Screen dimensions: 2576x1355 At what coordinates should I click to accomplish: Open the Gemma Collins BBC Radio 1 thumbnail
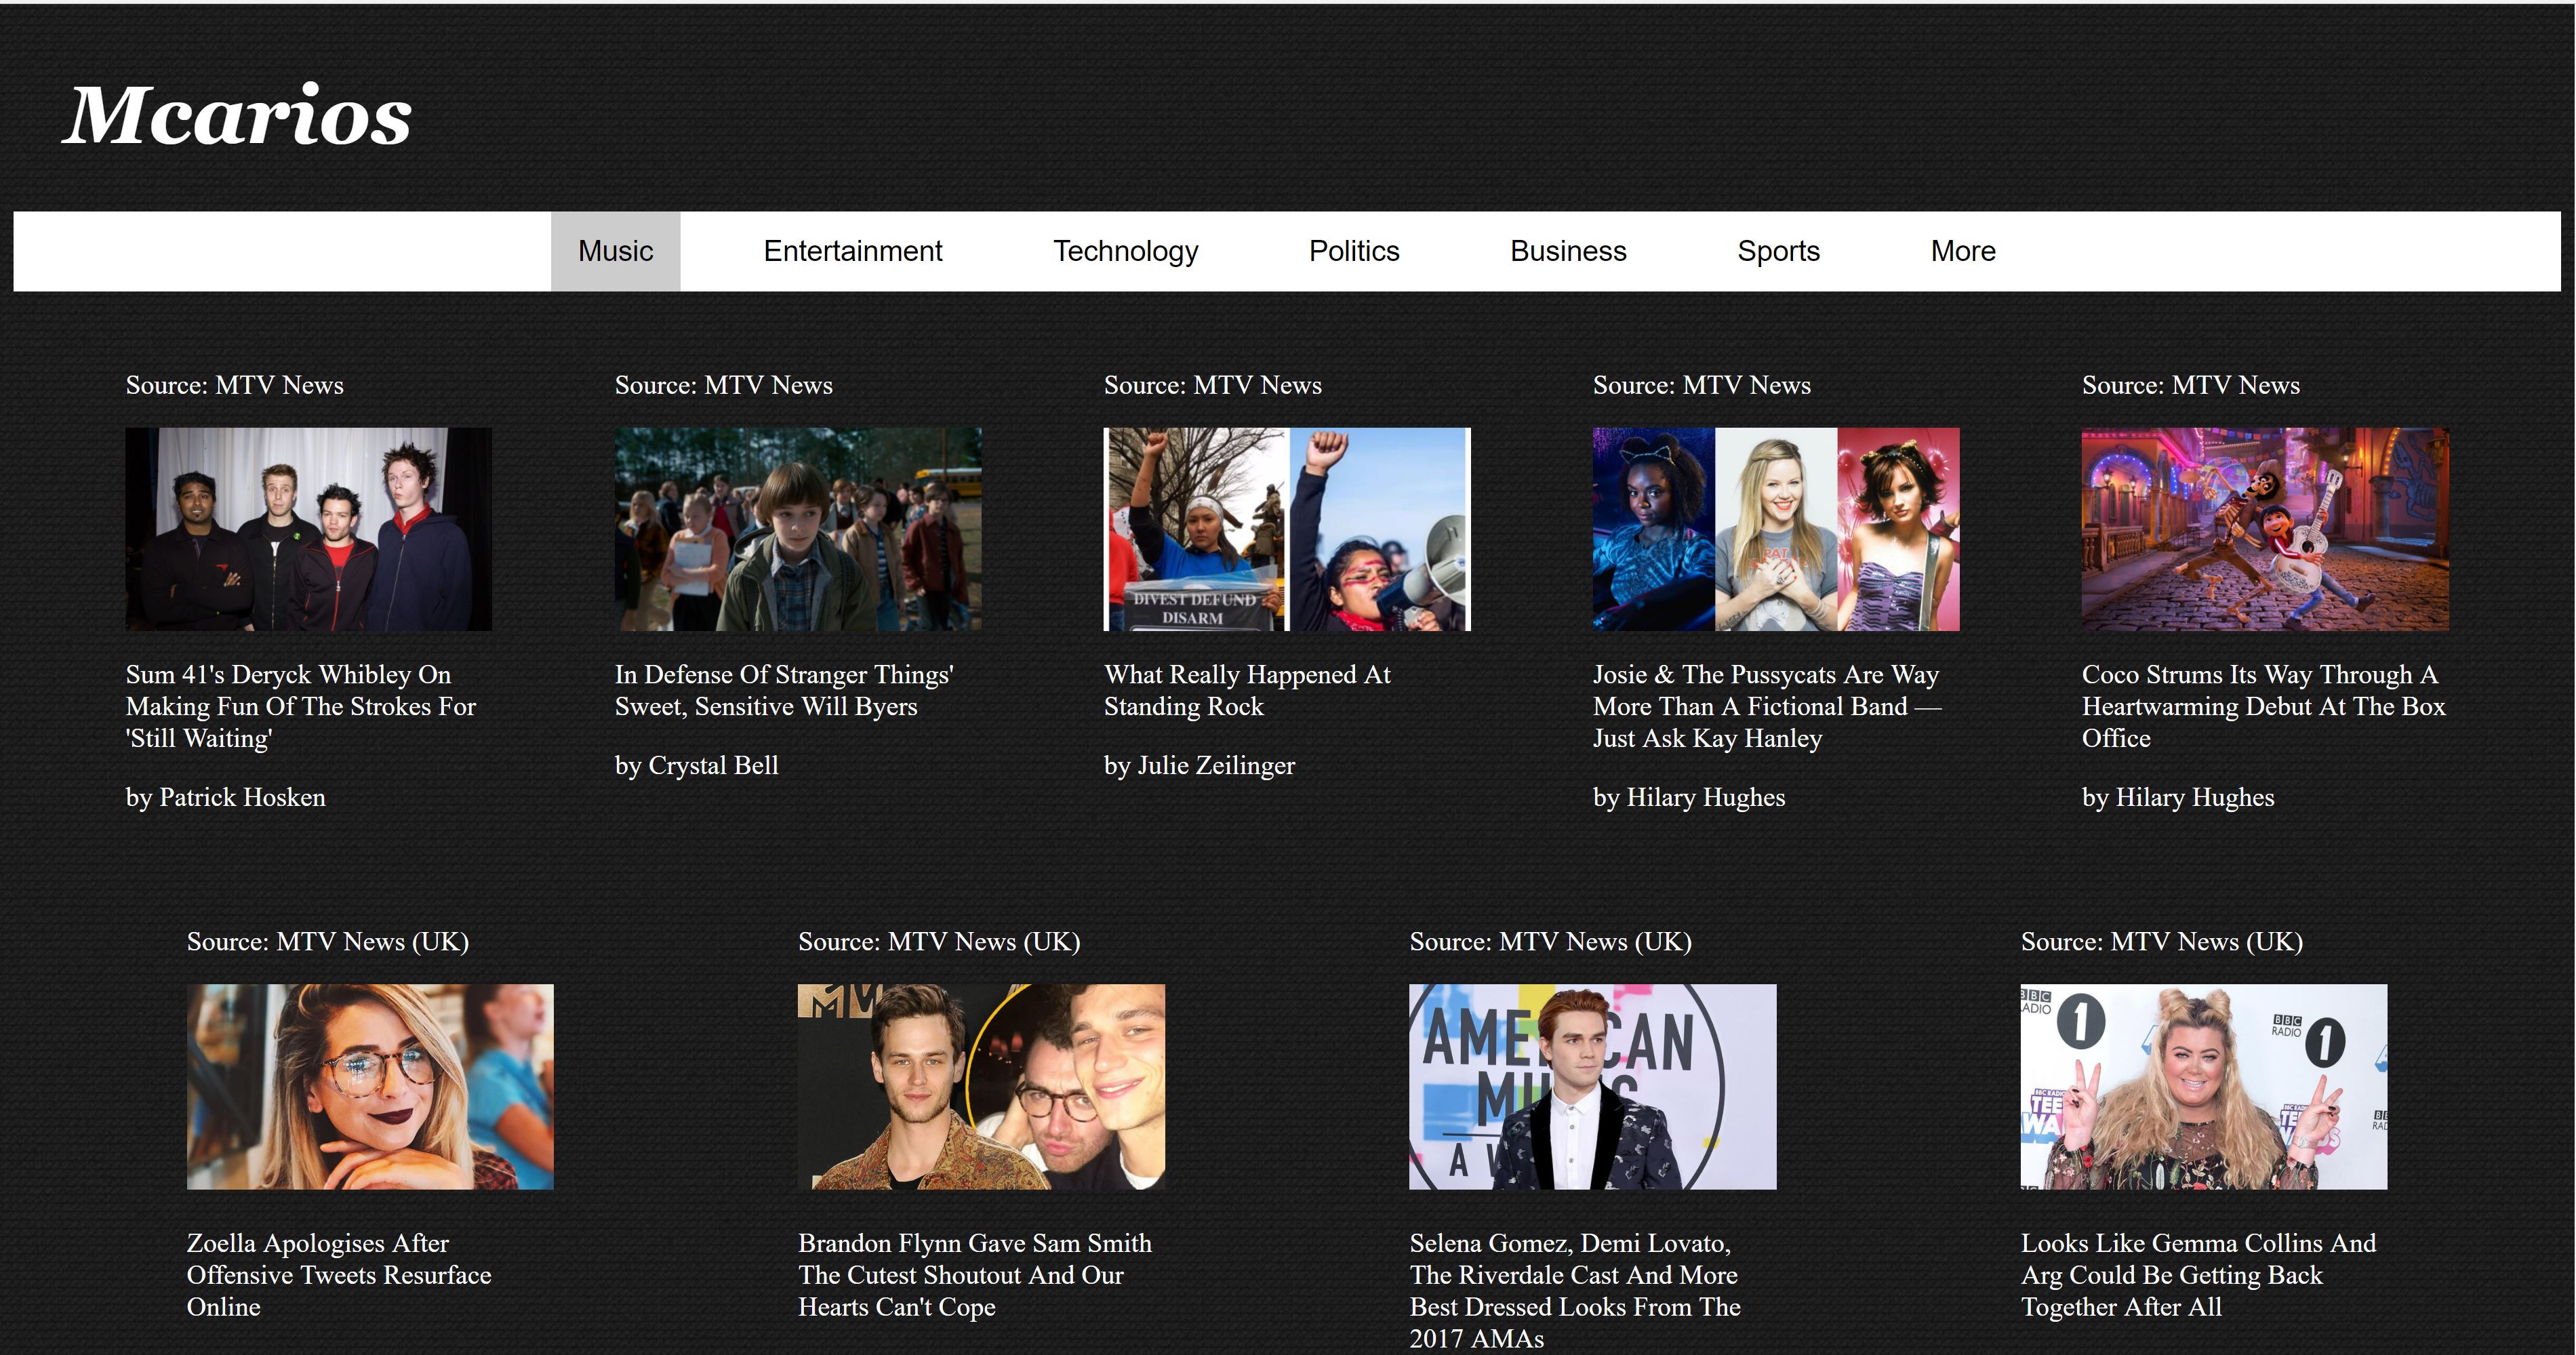tap(2204, 1086)
